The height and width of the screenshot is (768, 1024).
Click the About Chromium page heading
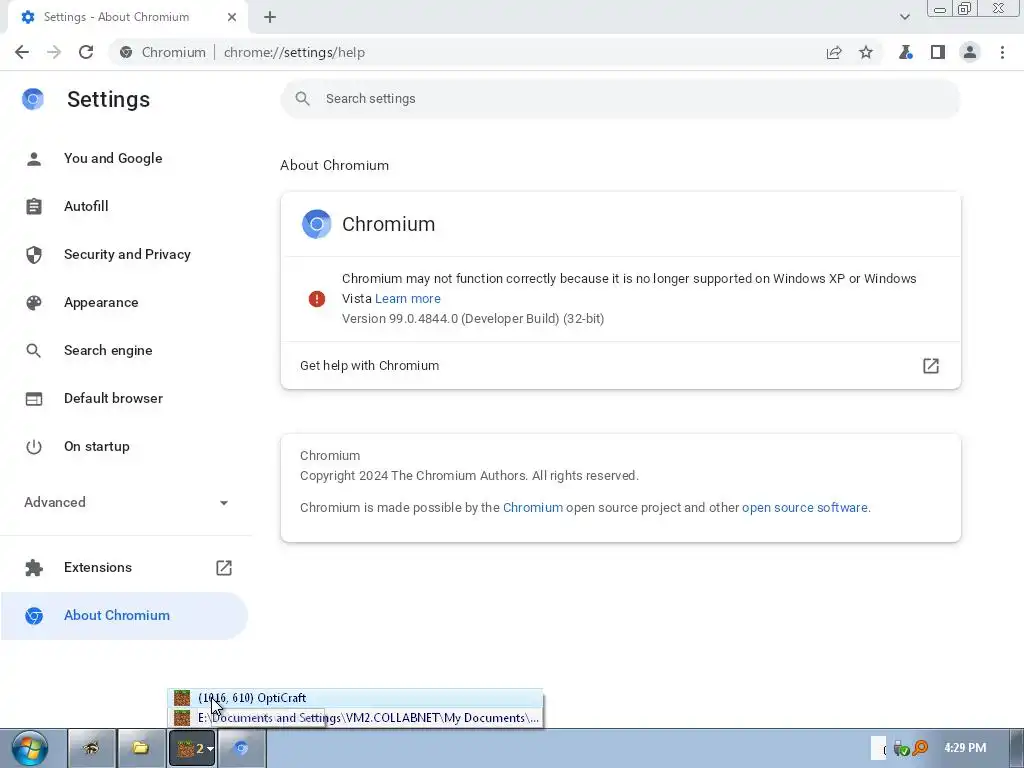(334, 165)
